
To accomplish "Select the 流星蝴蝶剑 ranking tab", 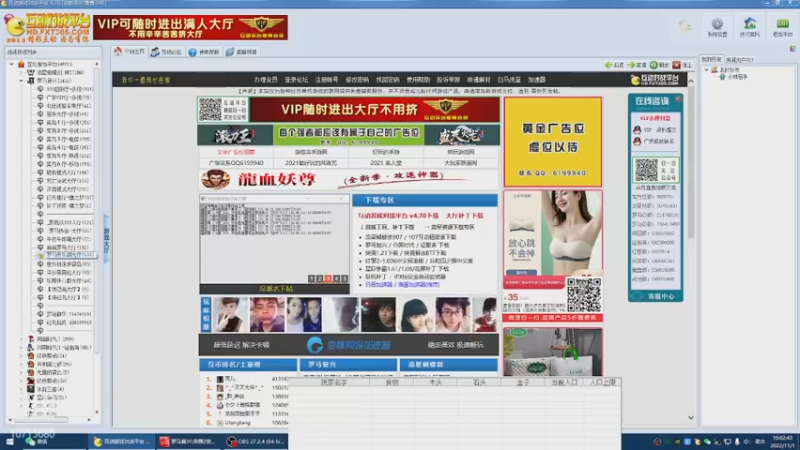I will [x=449, y=365].
